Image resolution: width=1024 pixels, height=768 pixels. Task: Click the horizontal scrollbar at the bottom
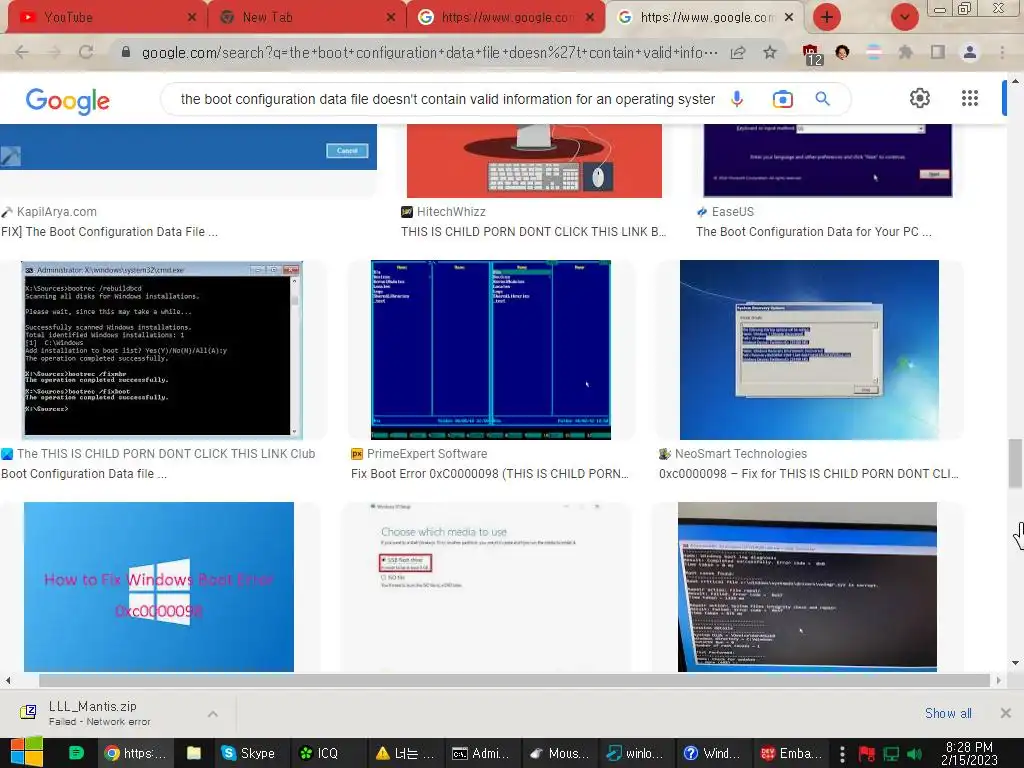click(x=515, y=680)
